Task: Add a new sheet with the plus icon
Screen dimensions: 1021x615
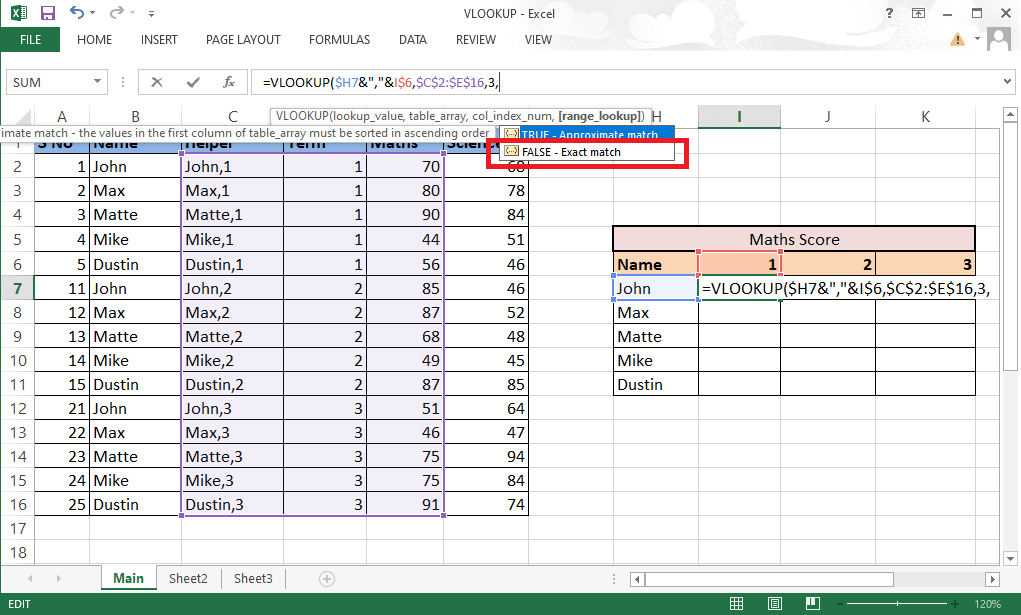Action: tap(326, 578)
